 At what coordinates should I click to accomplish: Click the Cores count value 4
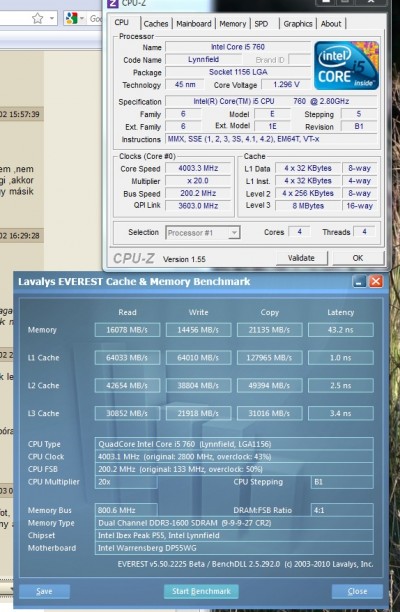point(299,232)
